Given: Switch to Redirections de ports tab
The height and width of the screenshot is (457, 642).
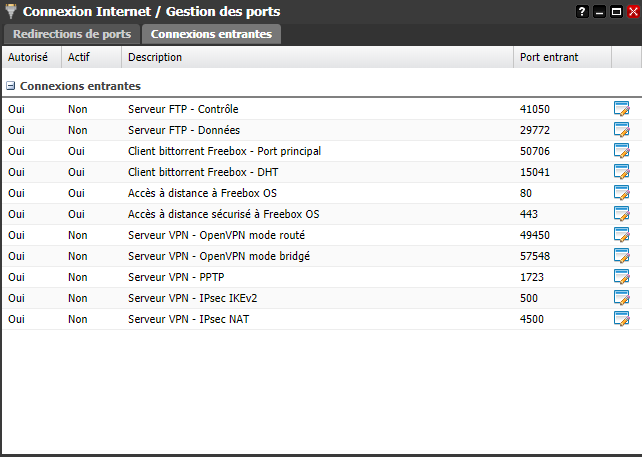Looking at the screenshot, I should [x=72, y=34].
